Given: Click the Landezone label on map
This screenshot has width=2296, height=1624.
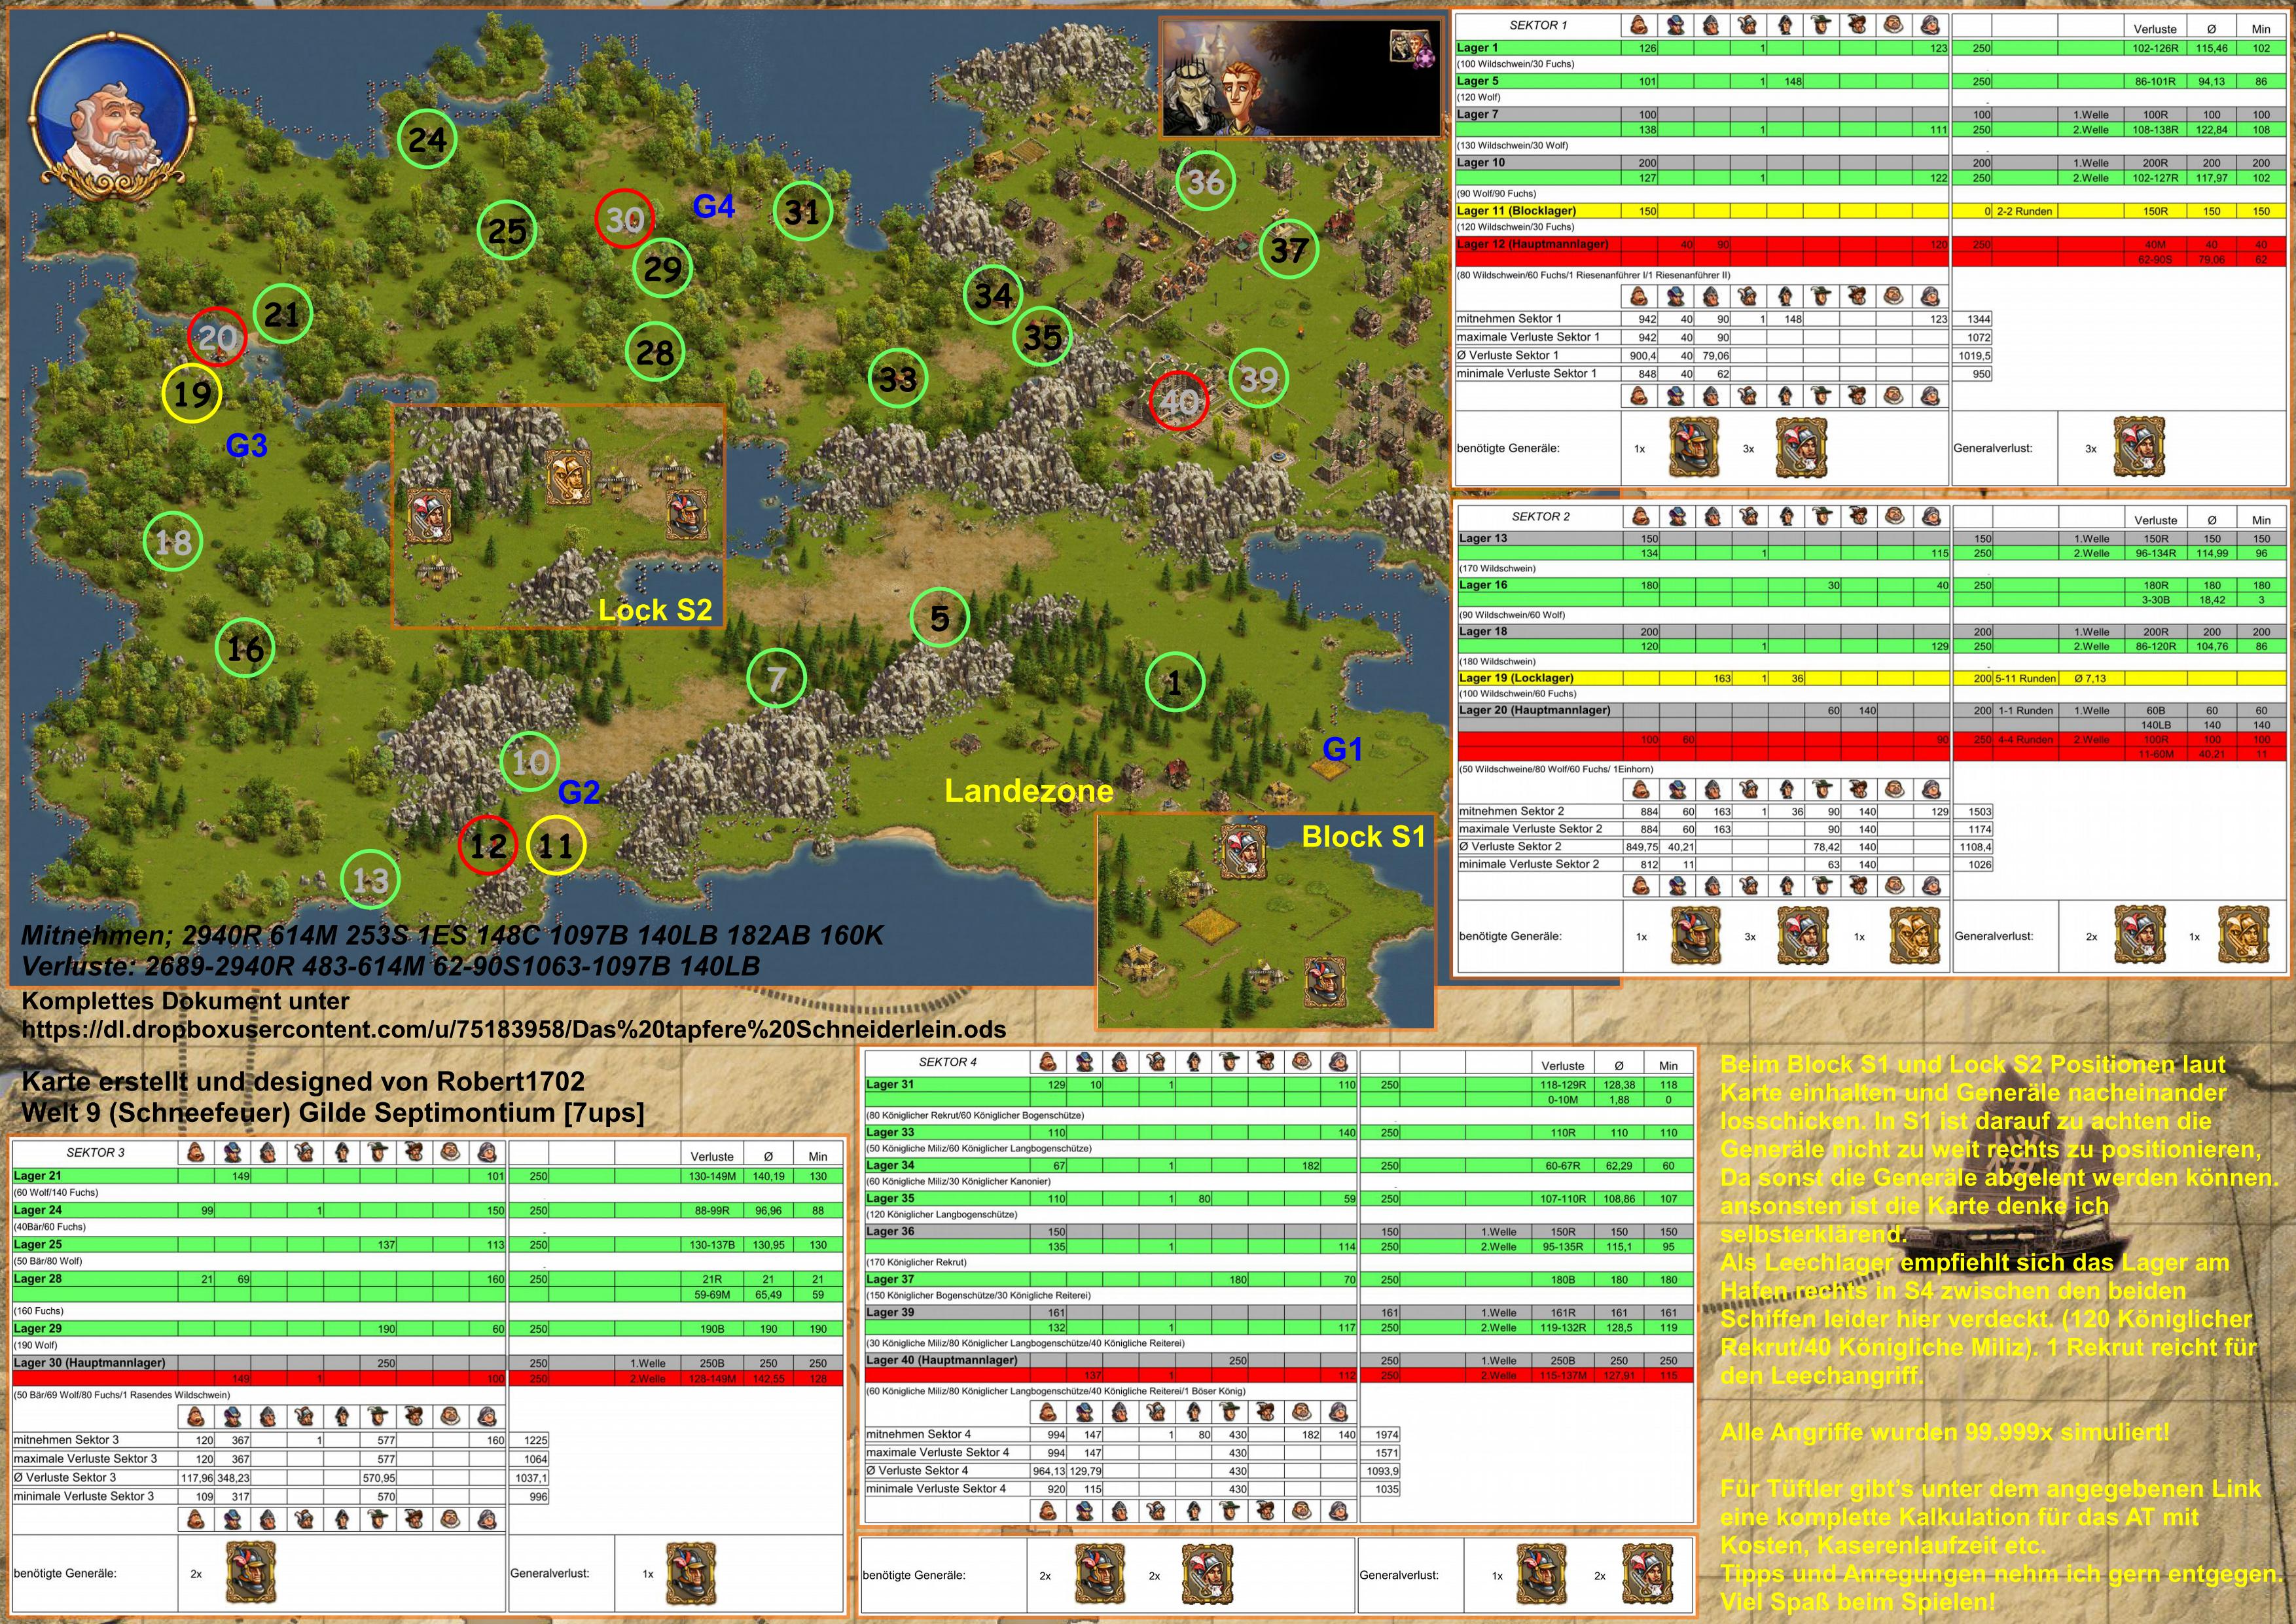Looking at the screenshot, I should click(1029, 791).
